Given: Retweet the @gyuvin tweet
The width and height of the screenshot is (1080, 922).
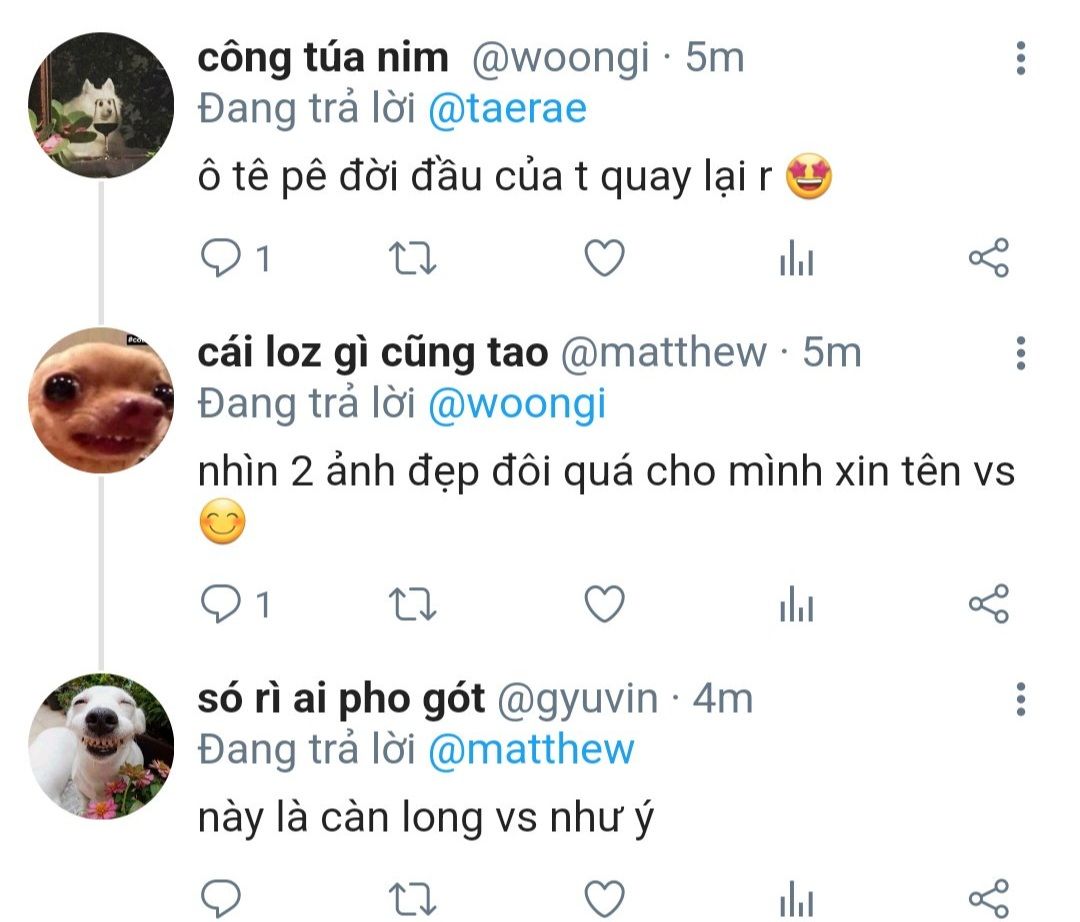Looking at the screenshot, I should [x=413, y=899].
